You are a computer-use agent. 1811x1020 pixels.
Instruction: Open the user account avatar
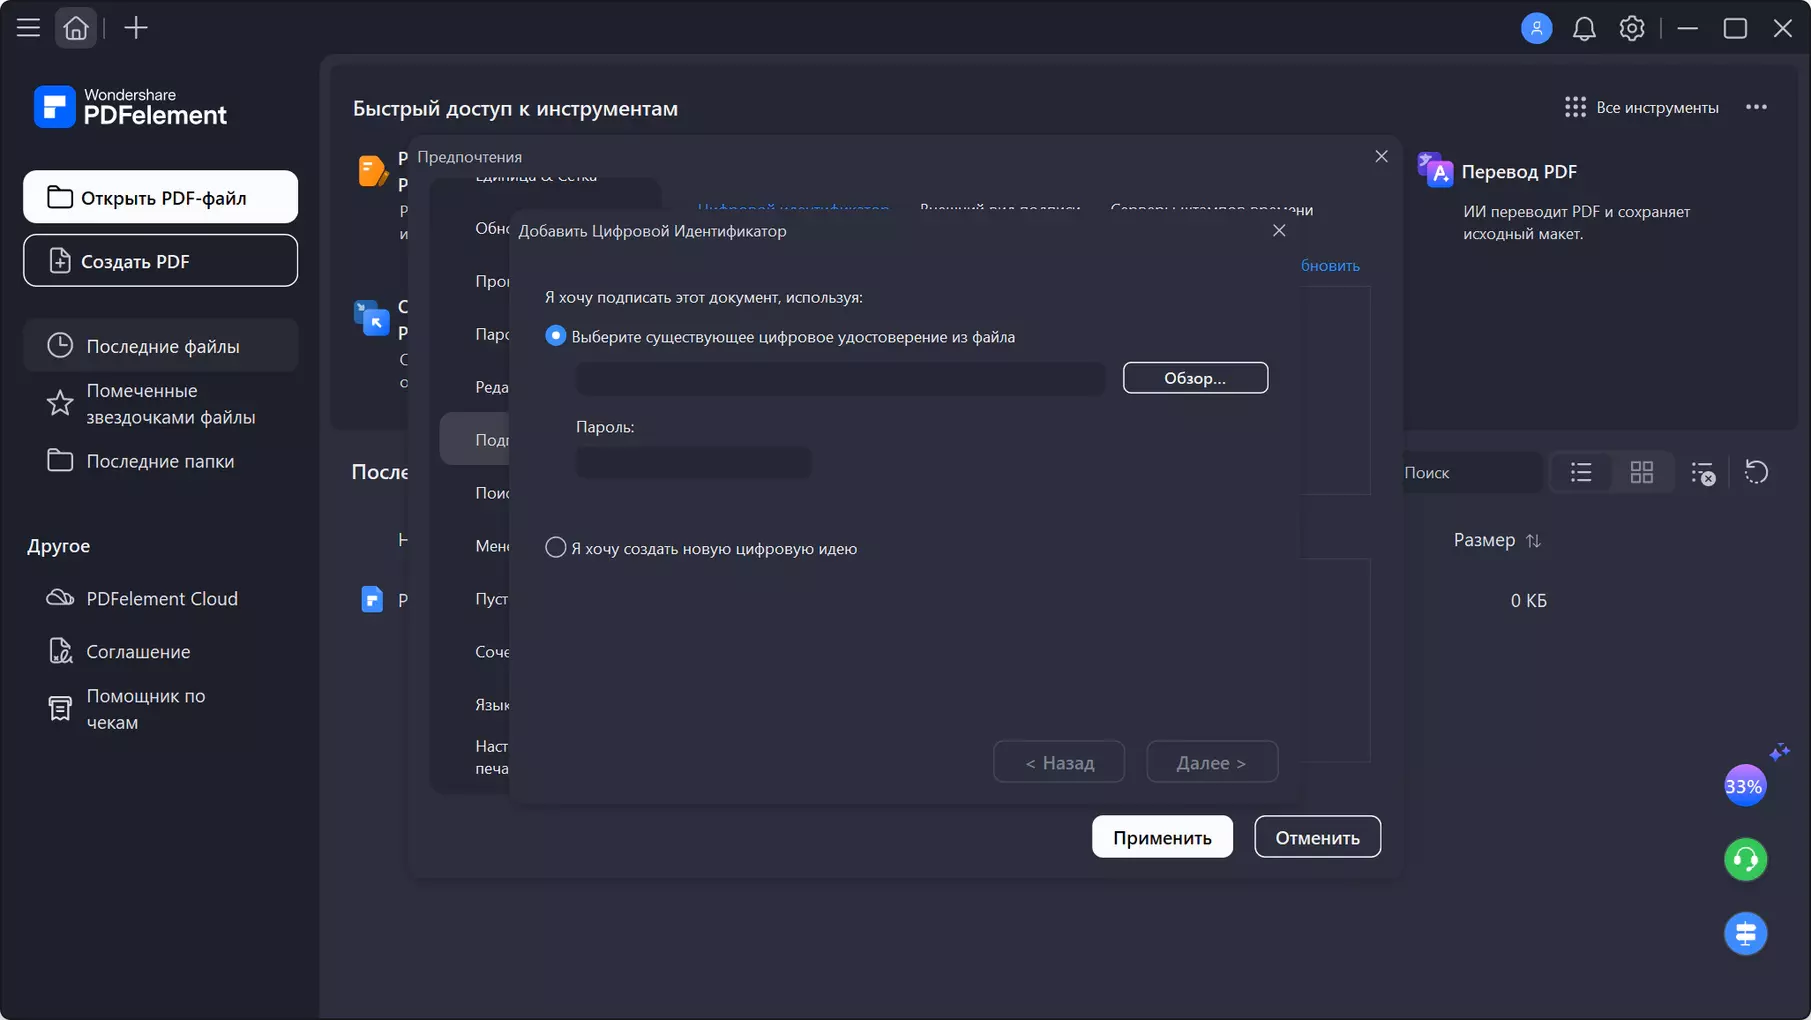coord(1536,28)
